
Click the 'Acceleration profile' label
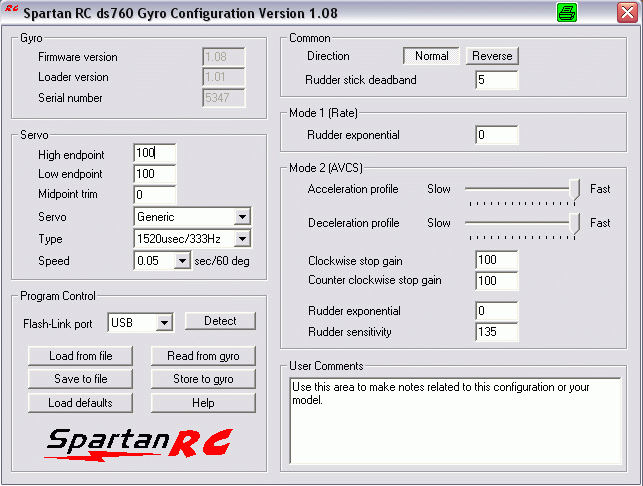pos(353,189)
